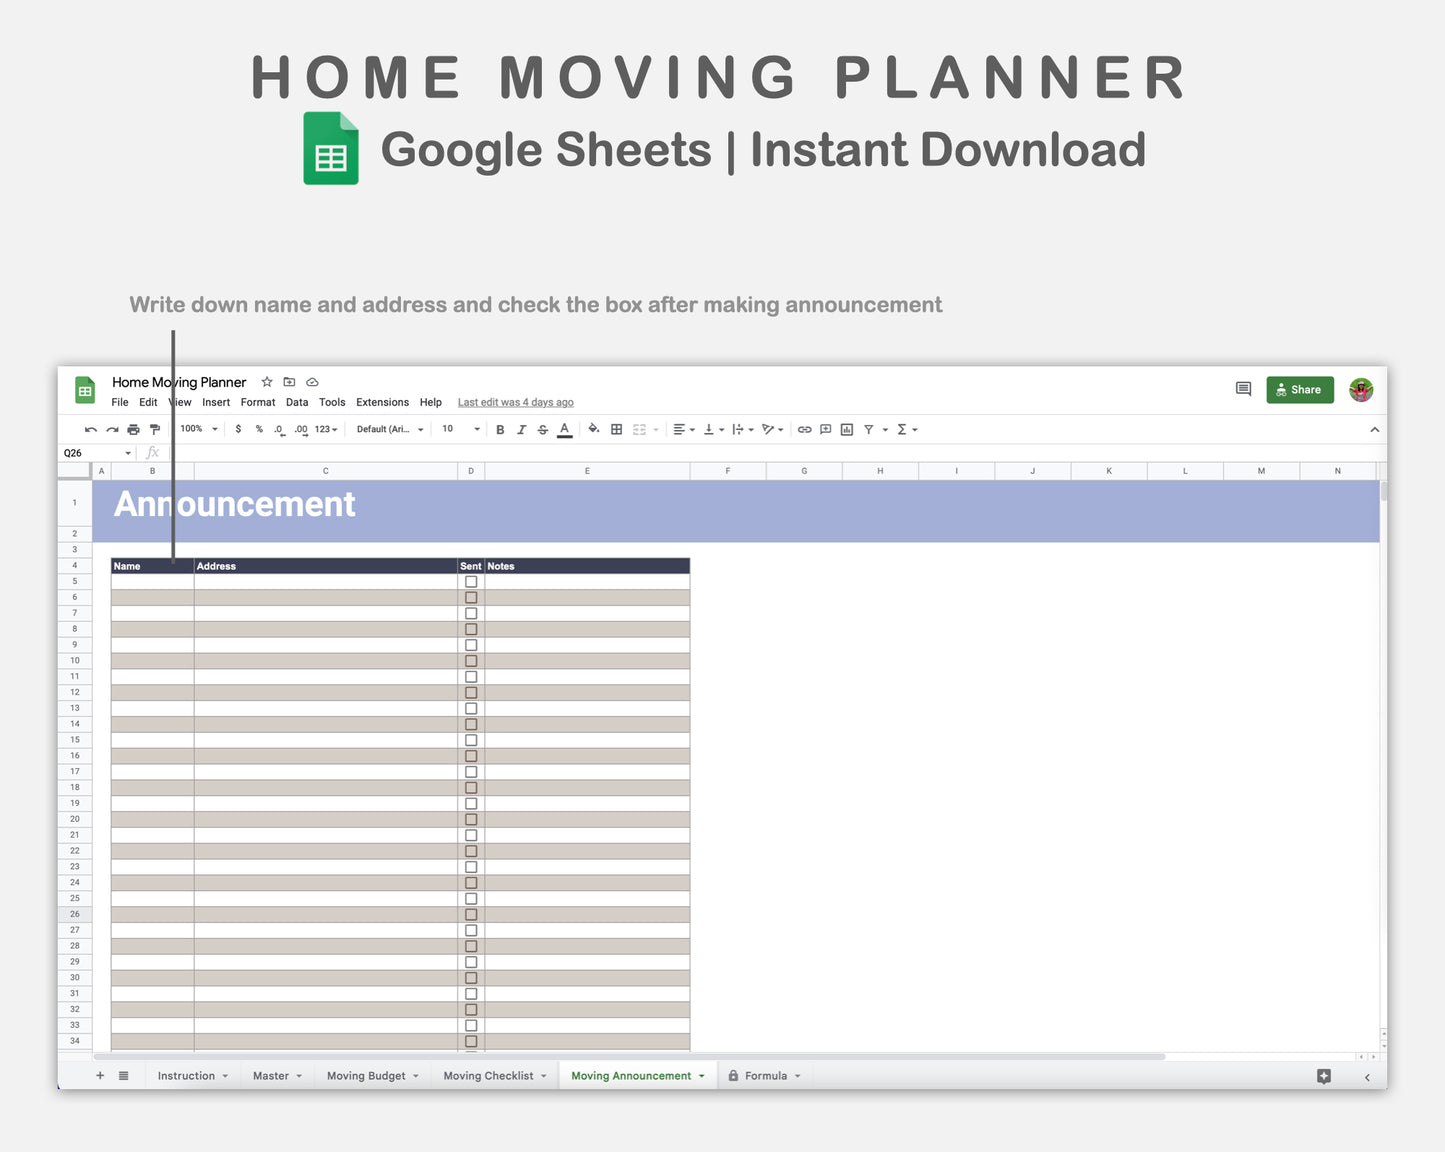Click the Share button
The image size is (1445, 1152).
[1300, 390]
